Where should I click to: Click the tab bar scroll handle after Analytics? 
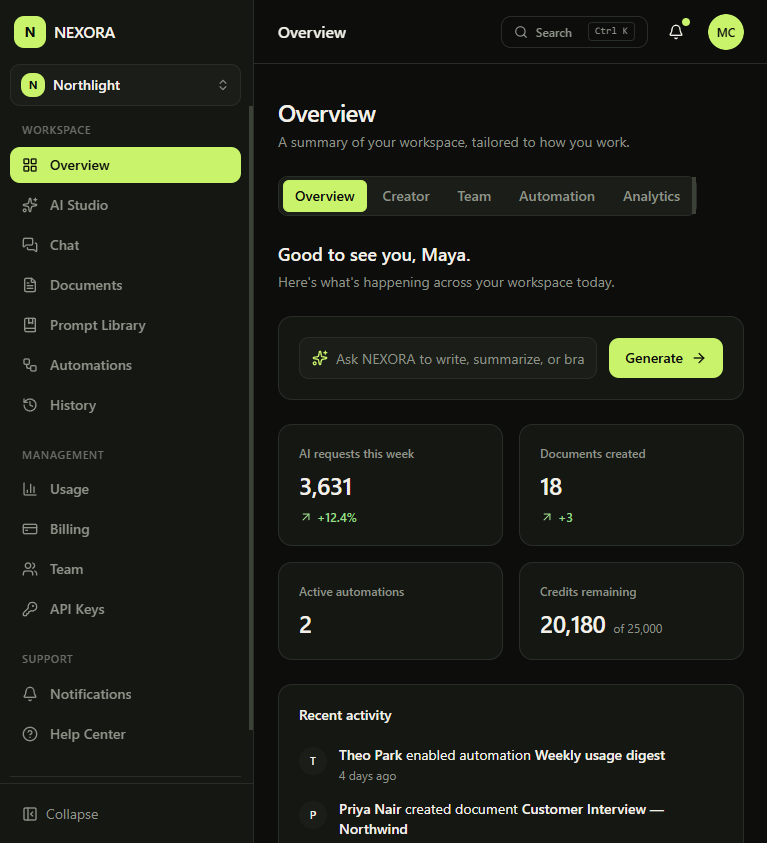click(694, 196)
